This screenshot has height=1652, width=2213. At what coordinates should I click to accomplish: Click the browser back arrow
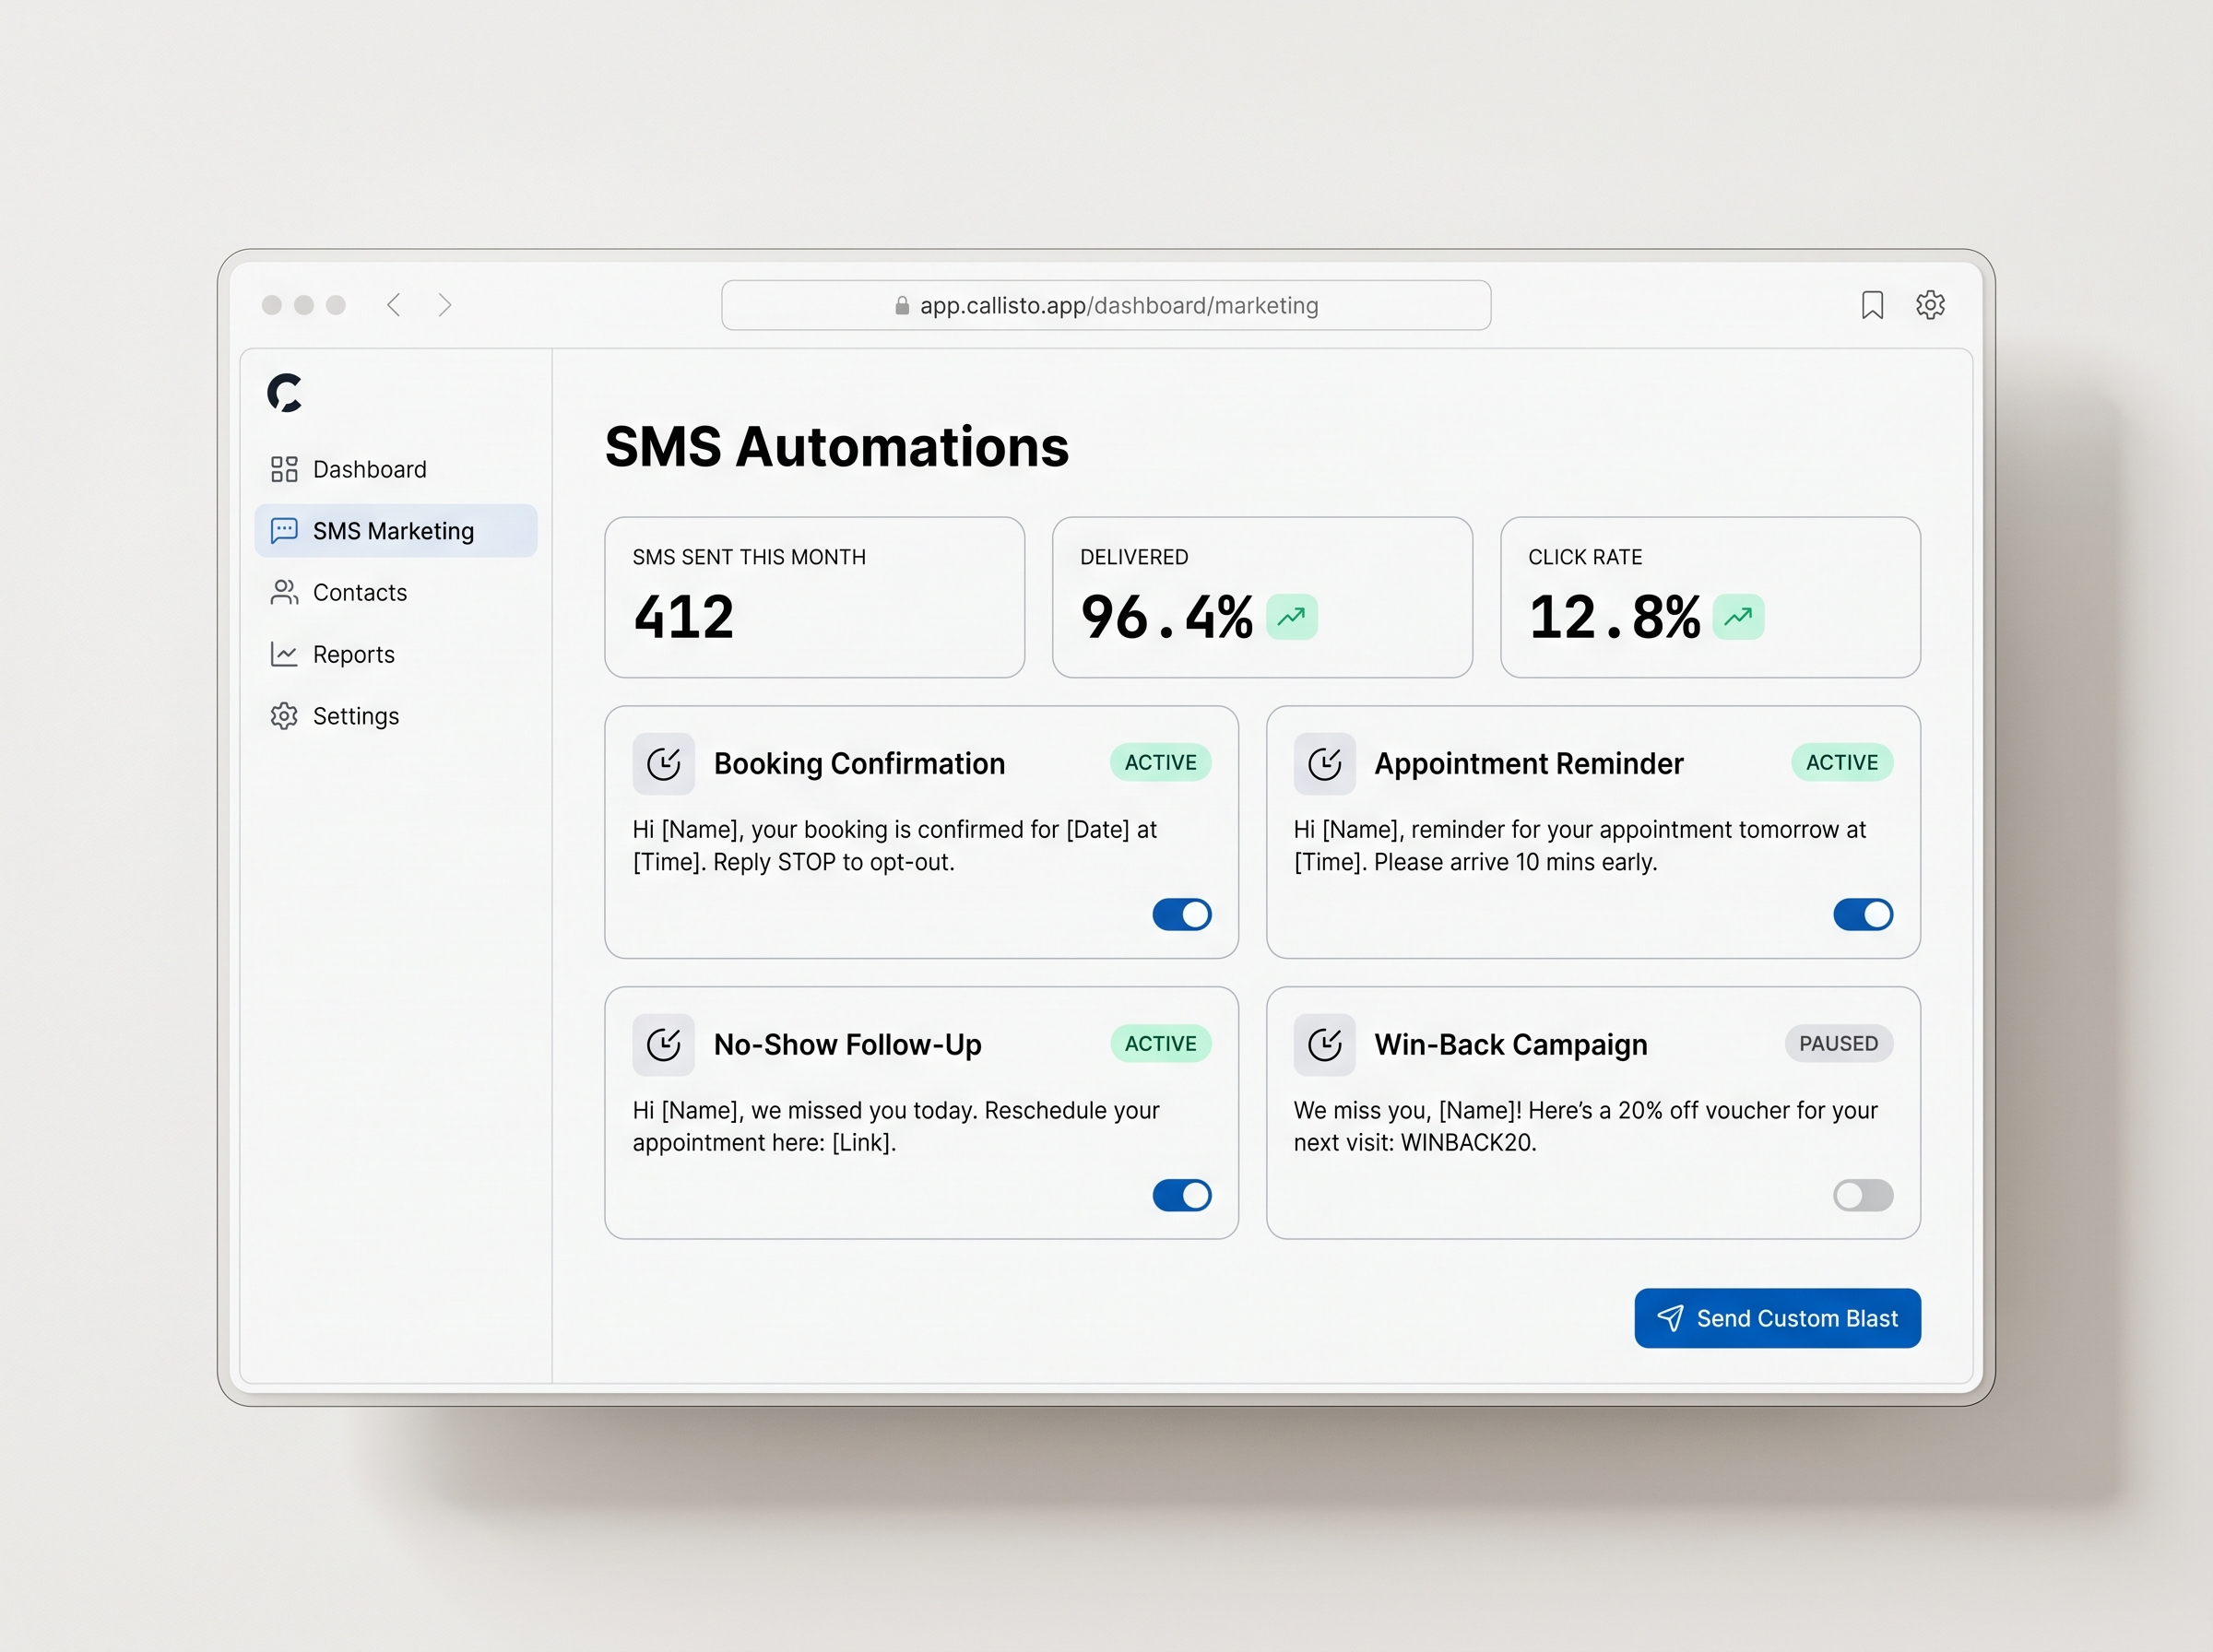tap(394, 305)
